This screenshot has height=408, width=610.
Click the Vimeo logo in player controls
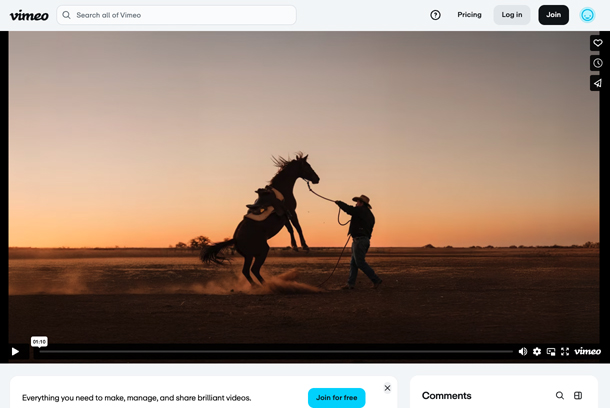tap(587, 351)
